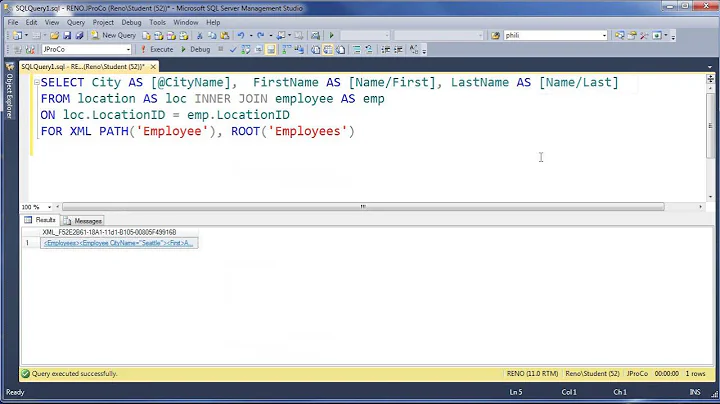Toggle Include Actual Execution Plan
This screenshot has width=720, height=404.
click(287, 50)
